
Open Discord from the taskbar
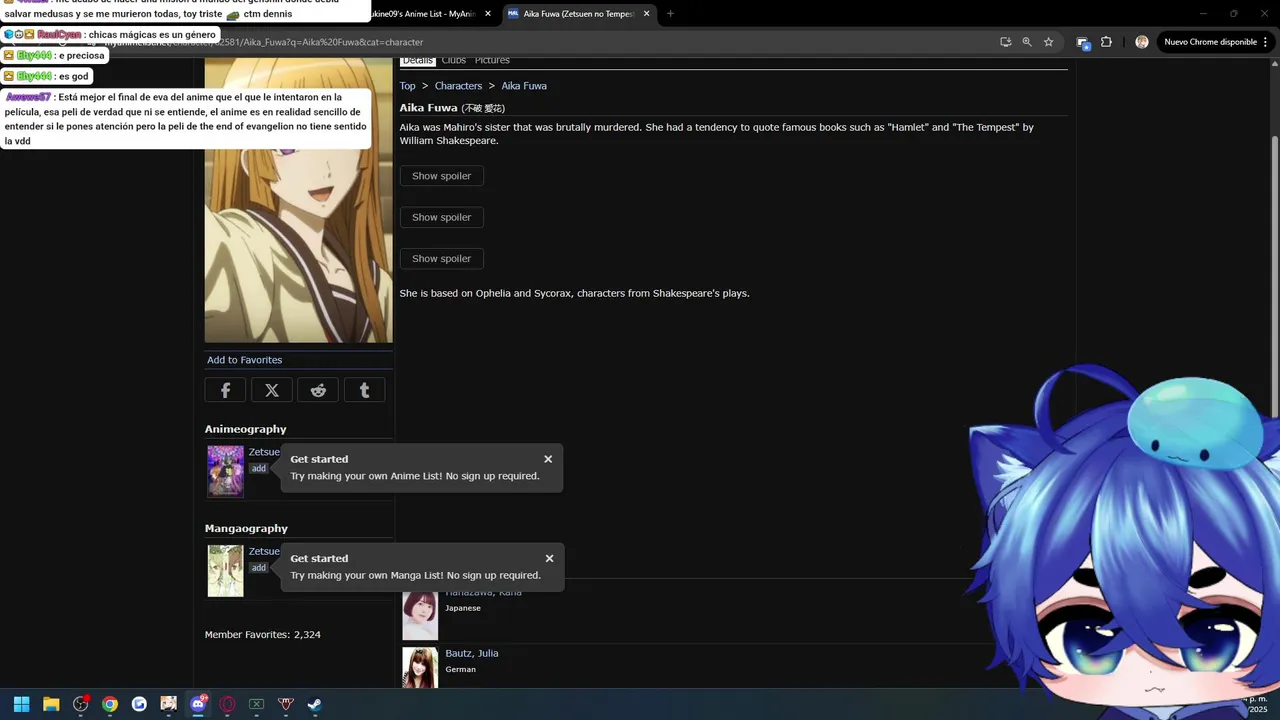pyautogui.click(x=198, y=704)
